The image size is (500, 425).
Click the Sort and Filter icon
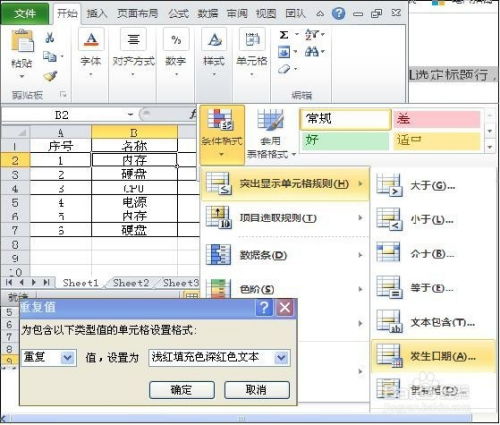tap(312, 34)
